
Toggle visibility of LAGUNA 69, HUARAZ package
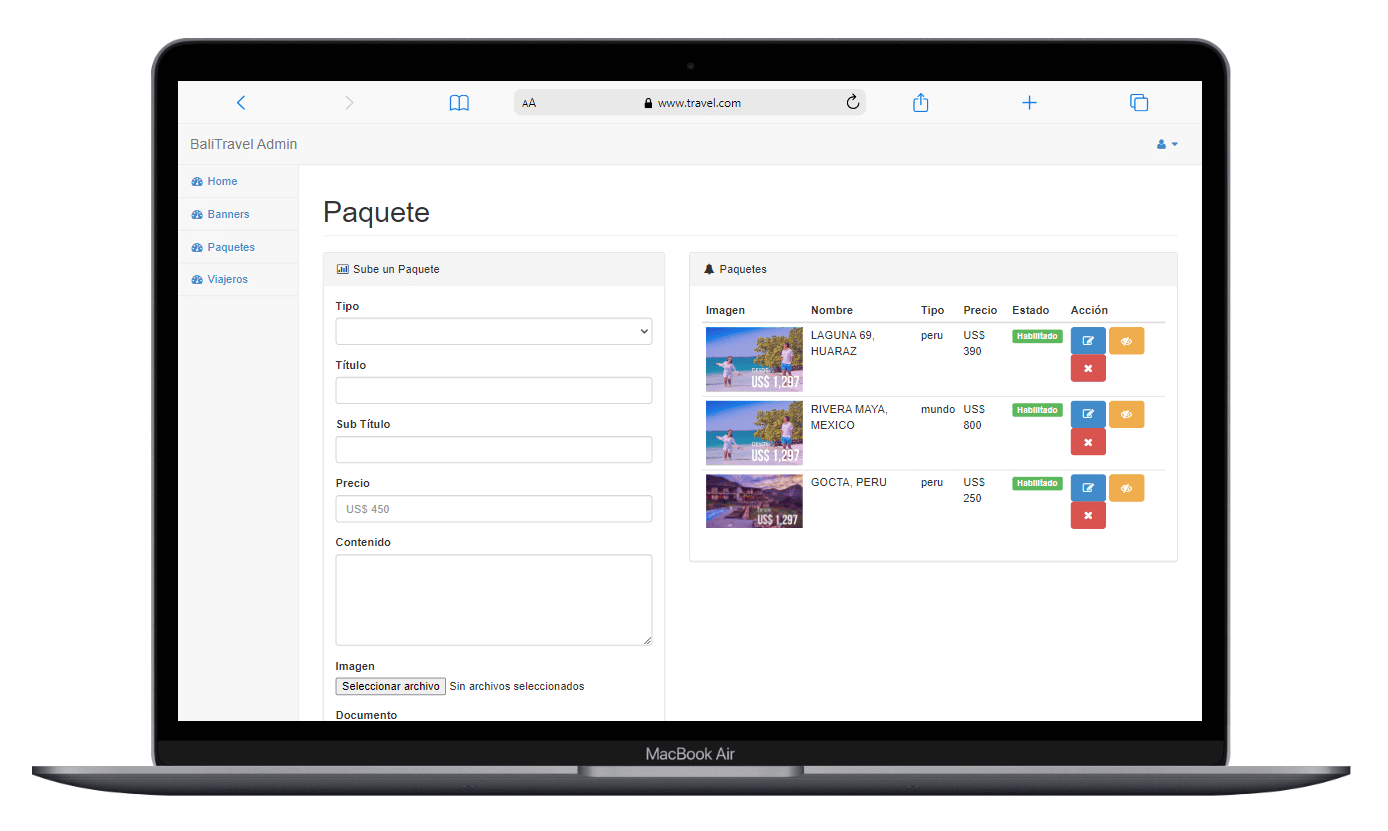(1126, 341)
